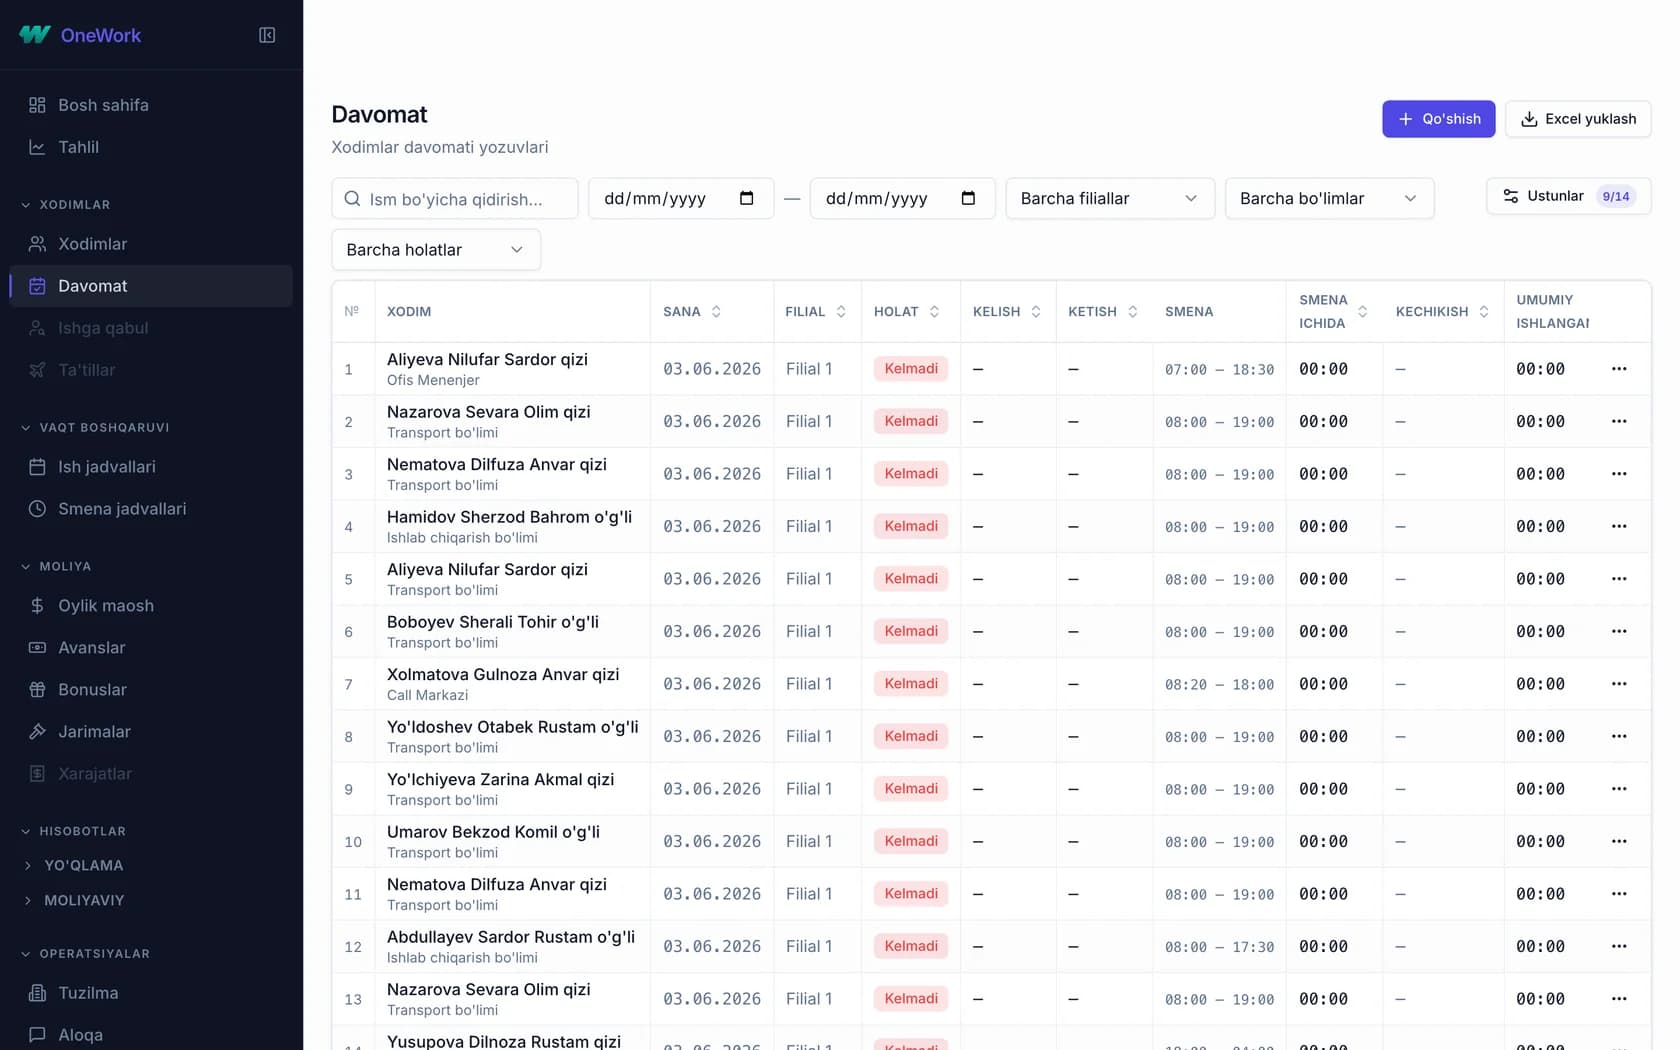Viewport: 1680px width, 1050px height.
Task: Expand the Moliyaviy reports group
Action: (x=74, y=901)
